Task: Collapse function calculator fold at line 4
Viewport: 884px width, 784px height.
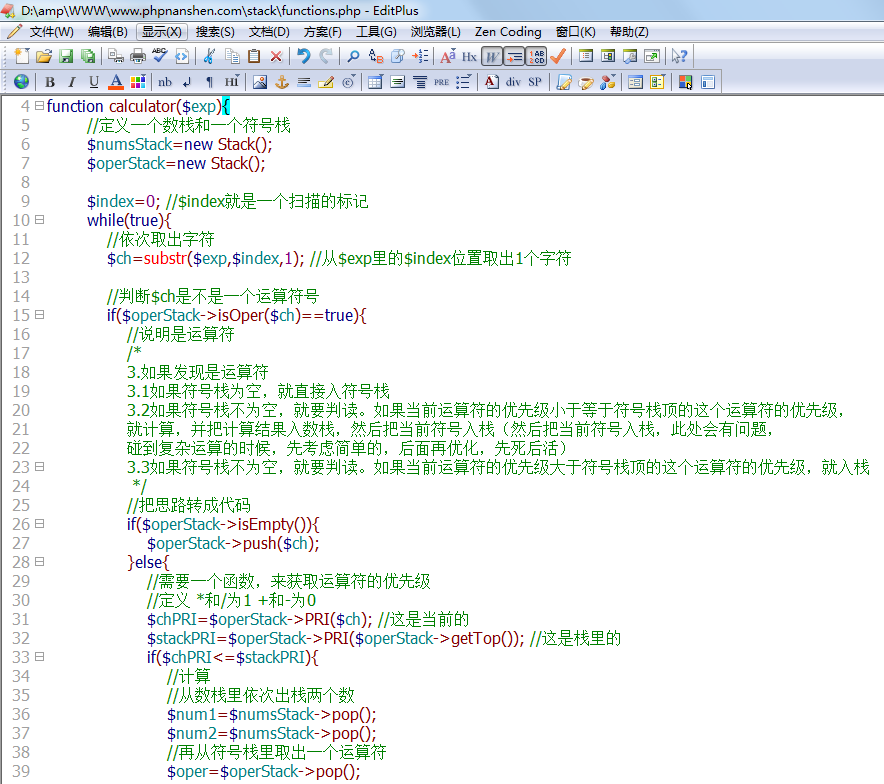Action: click(39, 105)
